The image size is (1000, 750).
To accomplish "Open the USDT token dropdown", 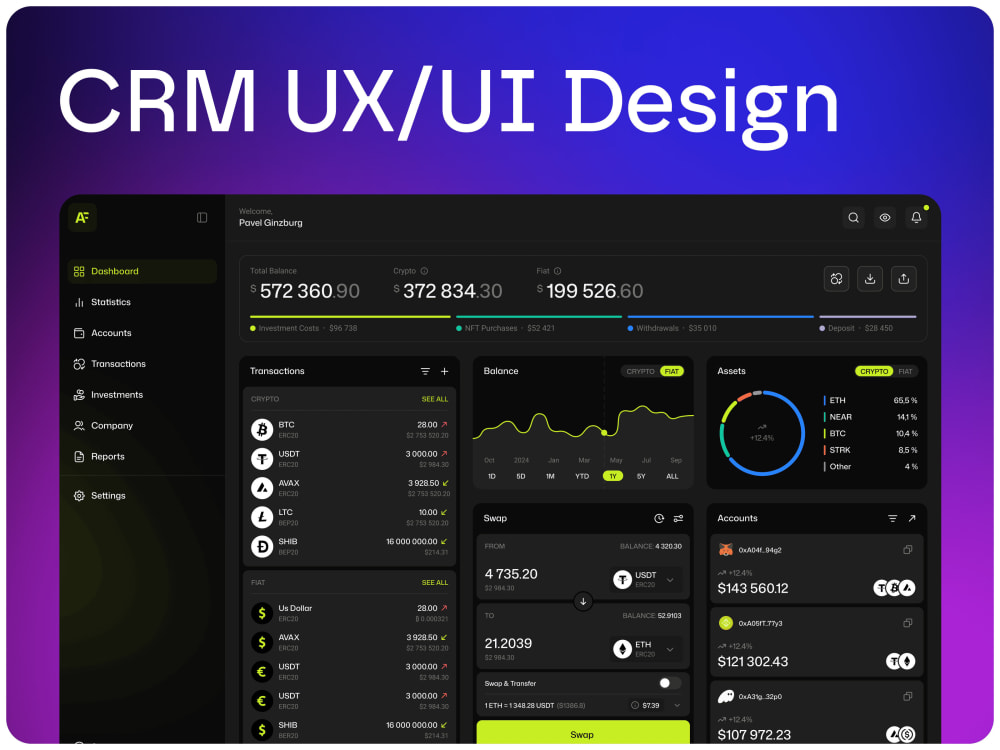I will [645, 580].
